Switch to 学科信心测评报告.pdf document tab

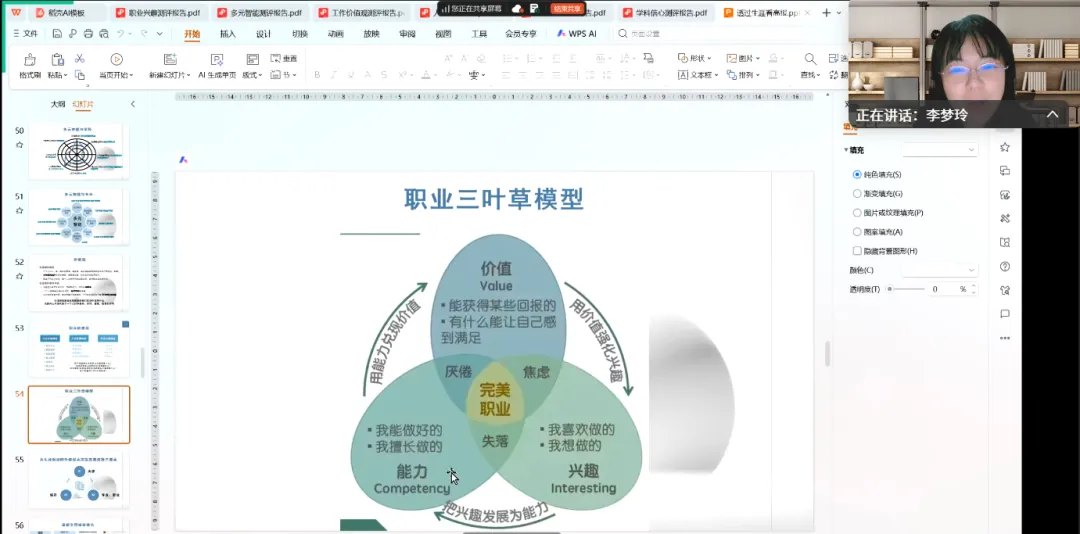665,12
